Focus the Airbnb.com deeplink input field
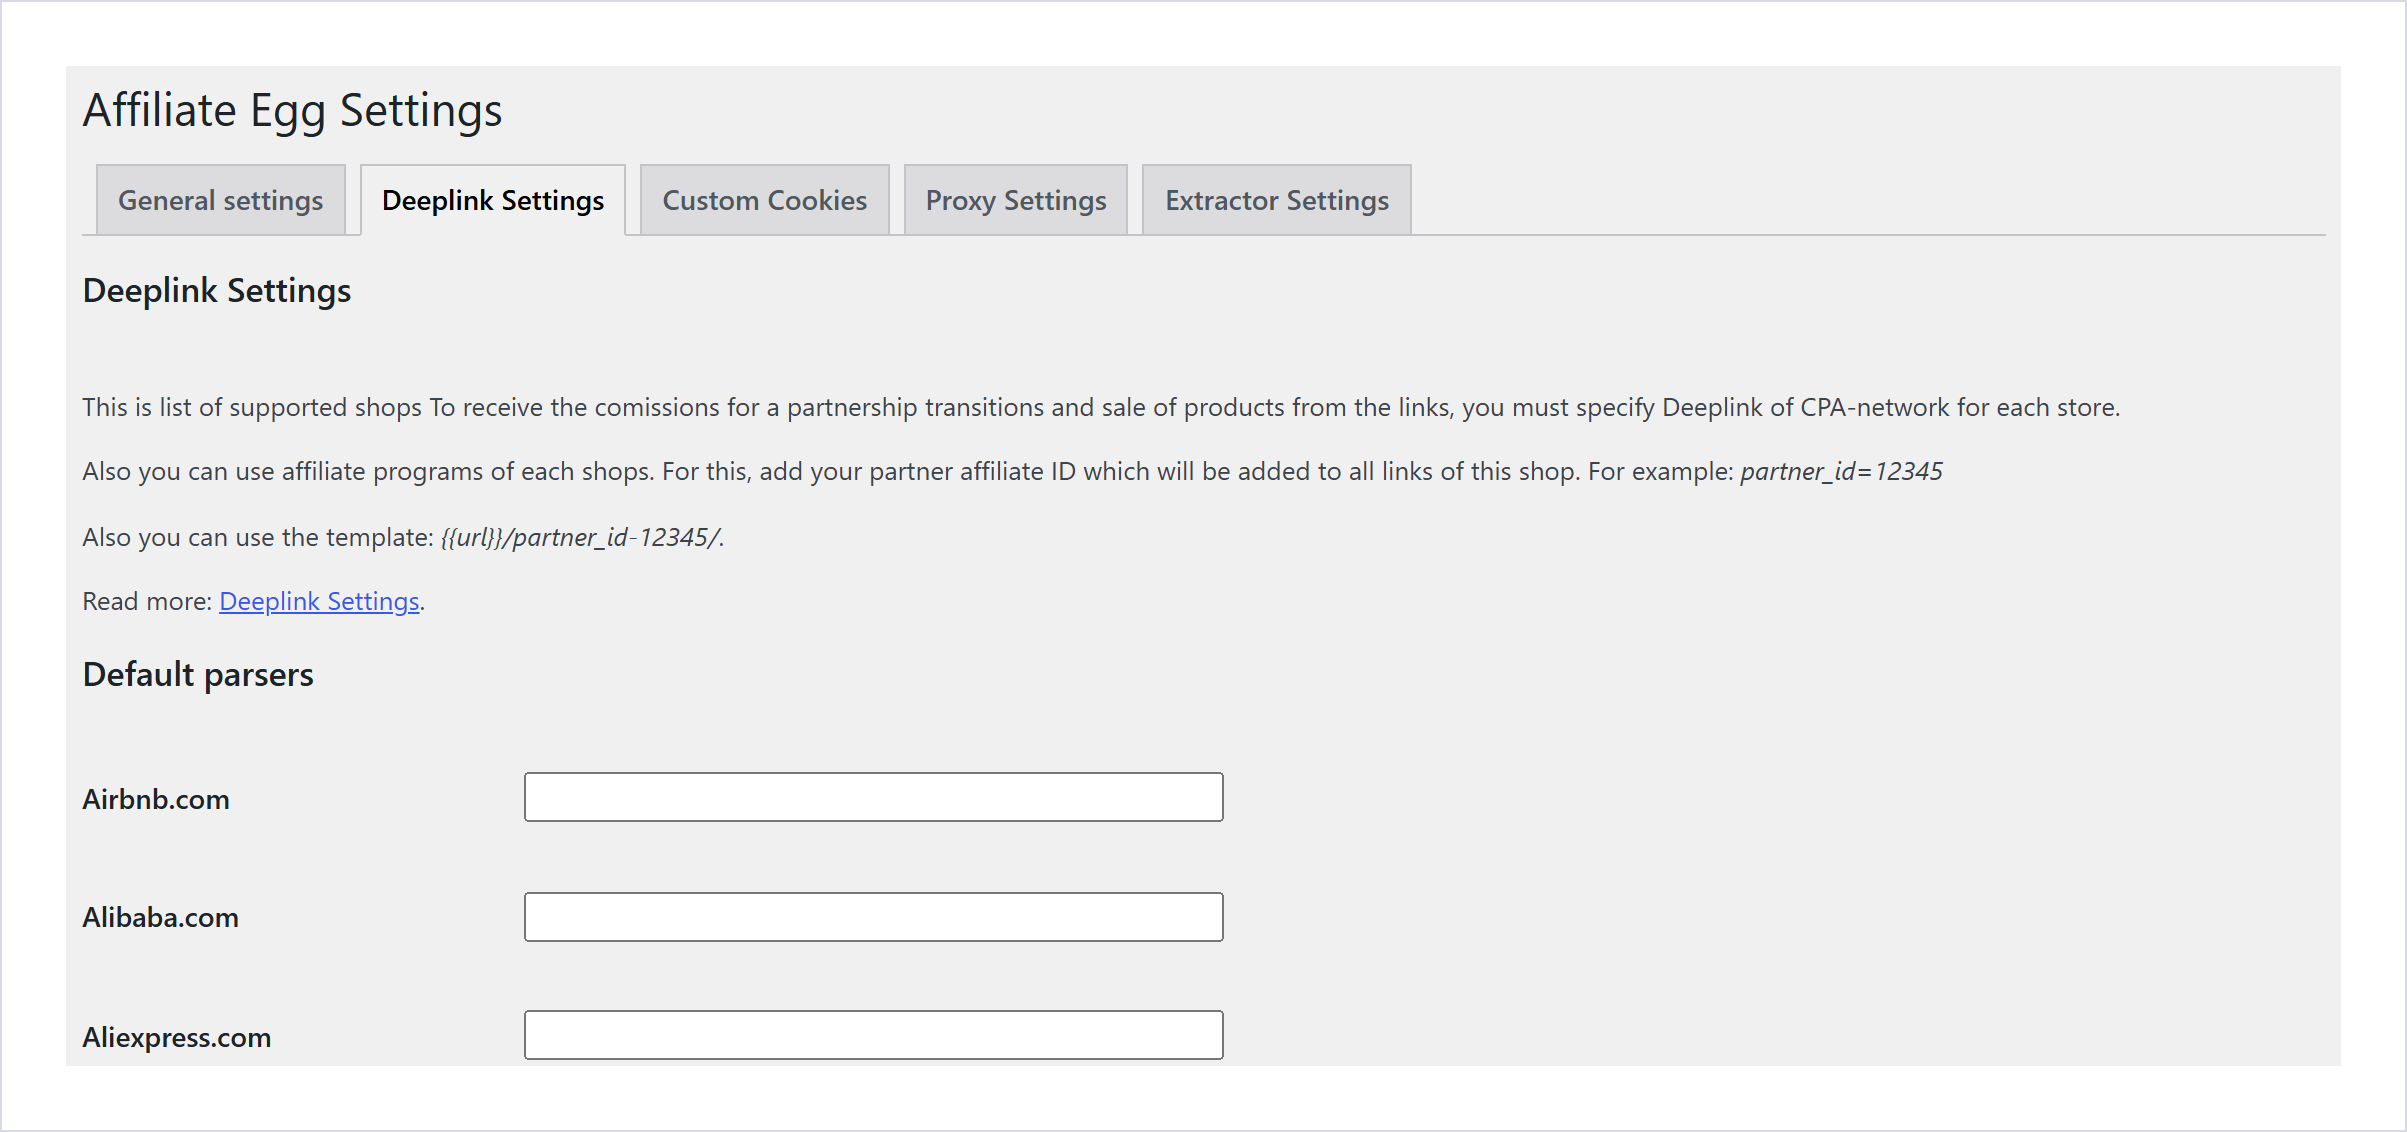Screen dimensions: 2407x1132 [x=874, y=797]
